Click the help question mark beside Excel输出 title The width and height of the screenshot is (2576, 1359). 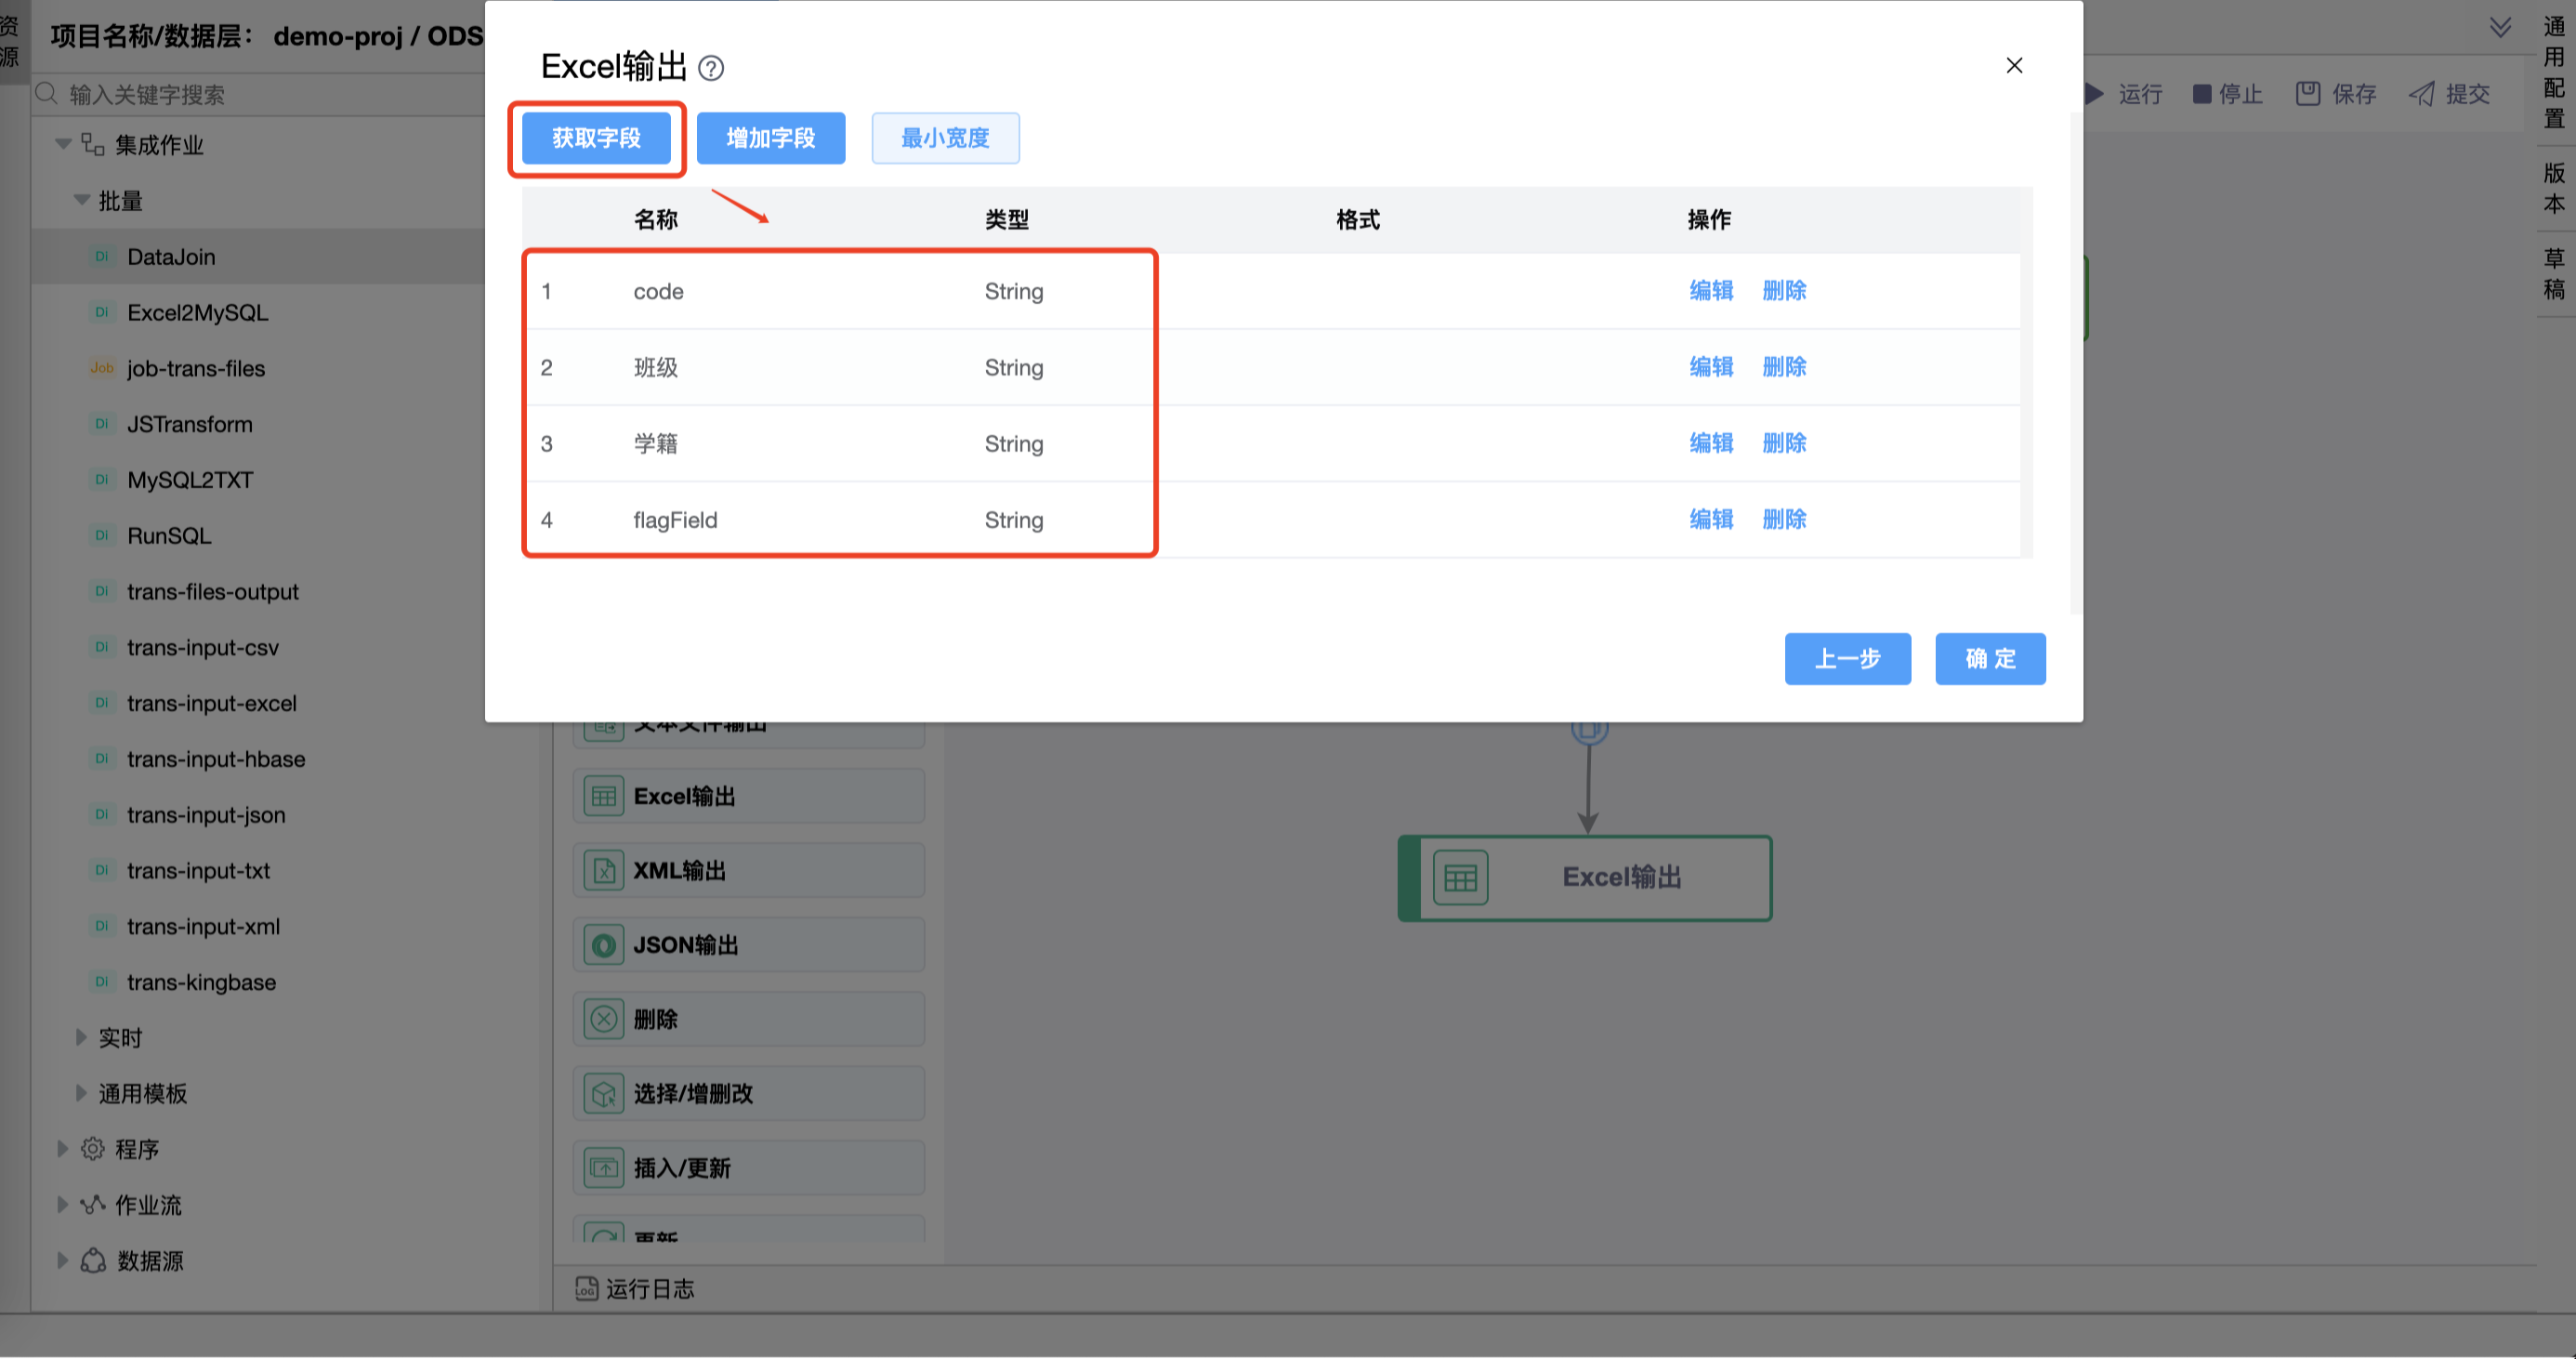(x=710, y=68)
